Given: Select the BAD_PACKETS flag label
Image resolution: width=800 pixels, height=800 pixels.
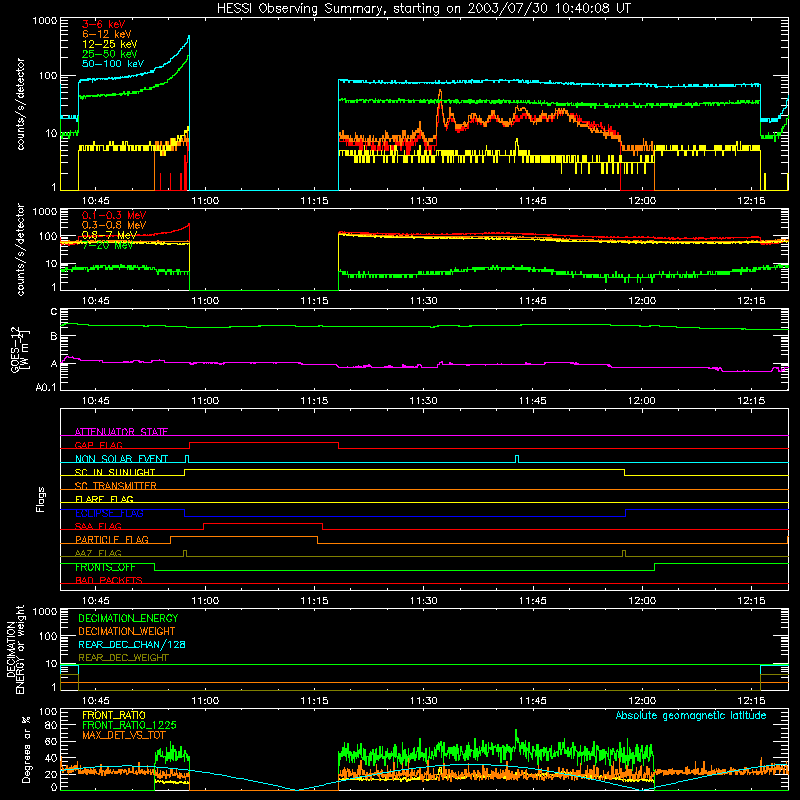Looking at the screenshot, I should click(109, 580).
